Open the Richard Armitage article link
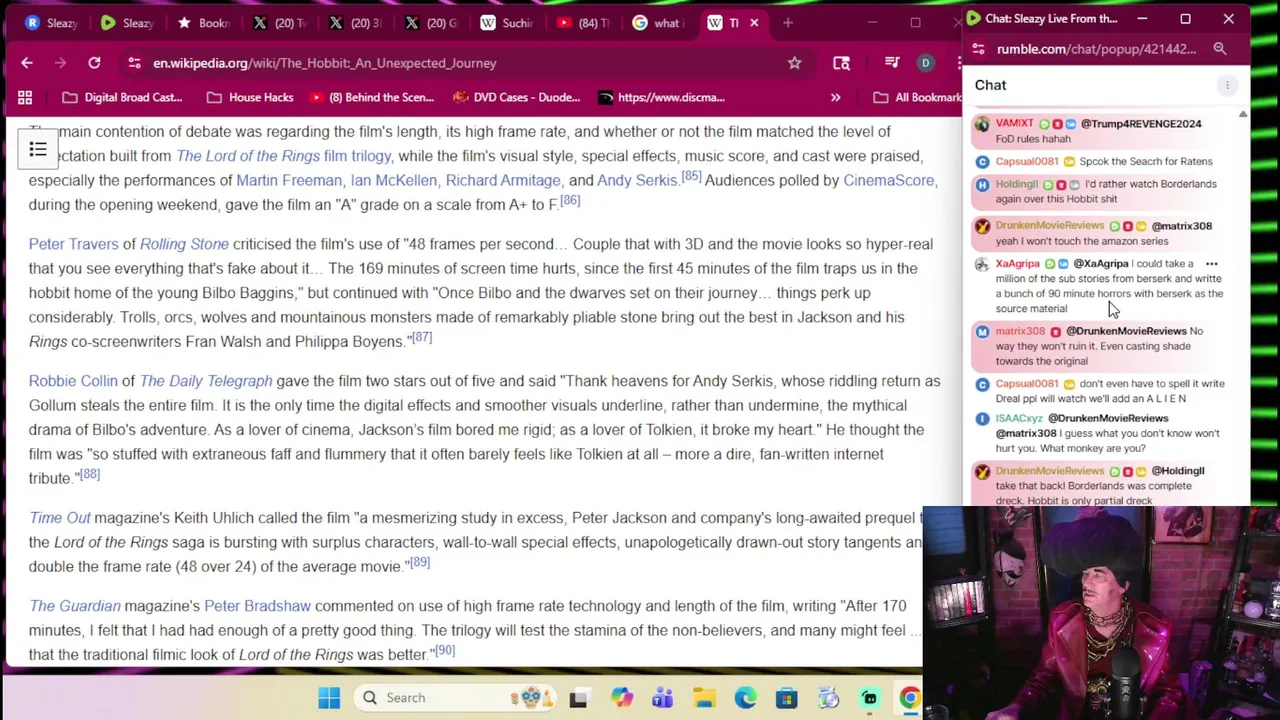This screenshot has width=1280, height=720. pyautogui.click(x=503, y=180)
